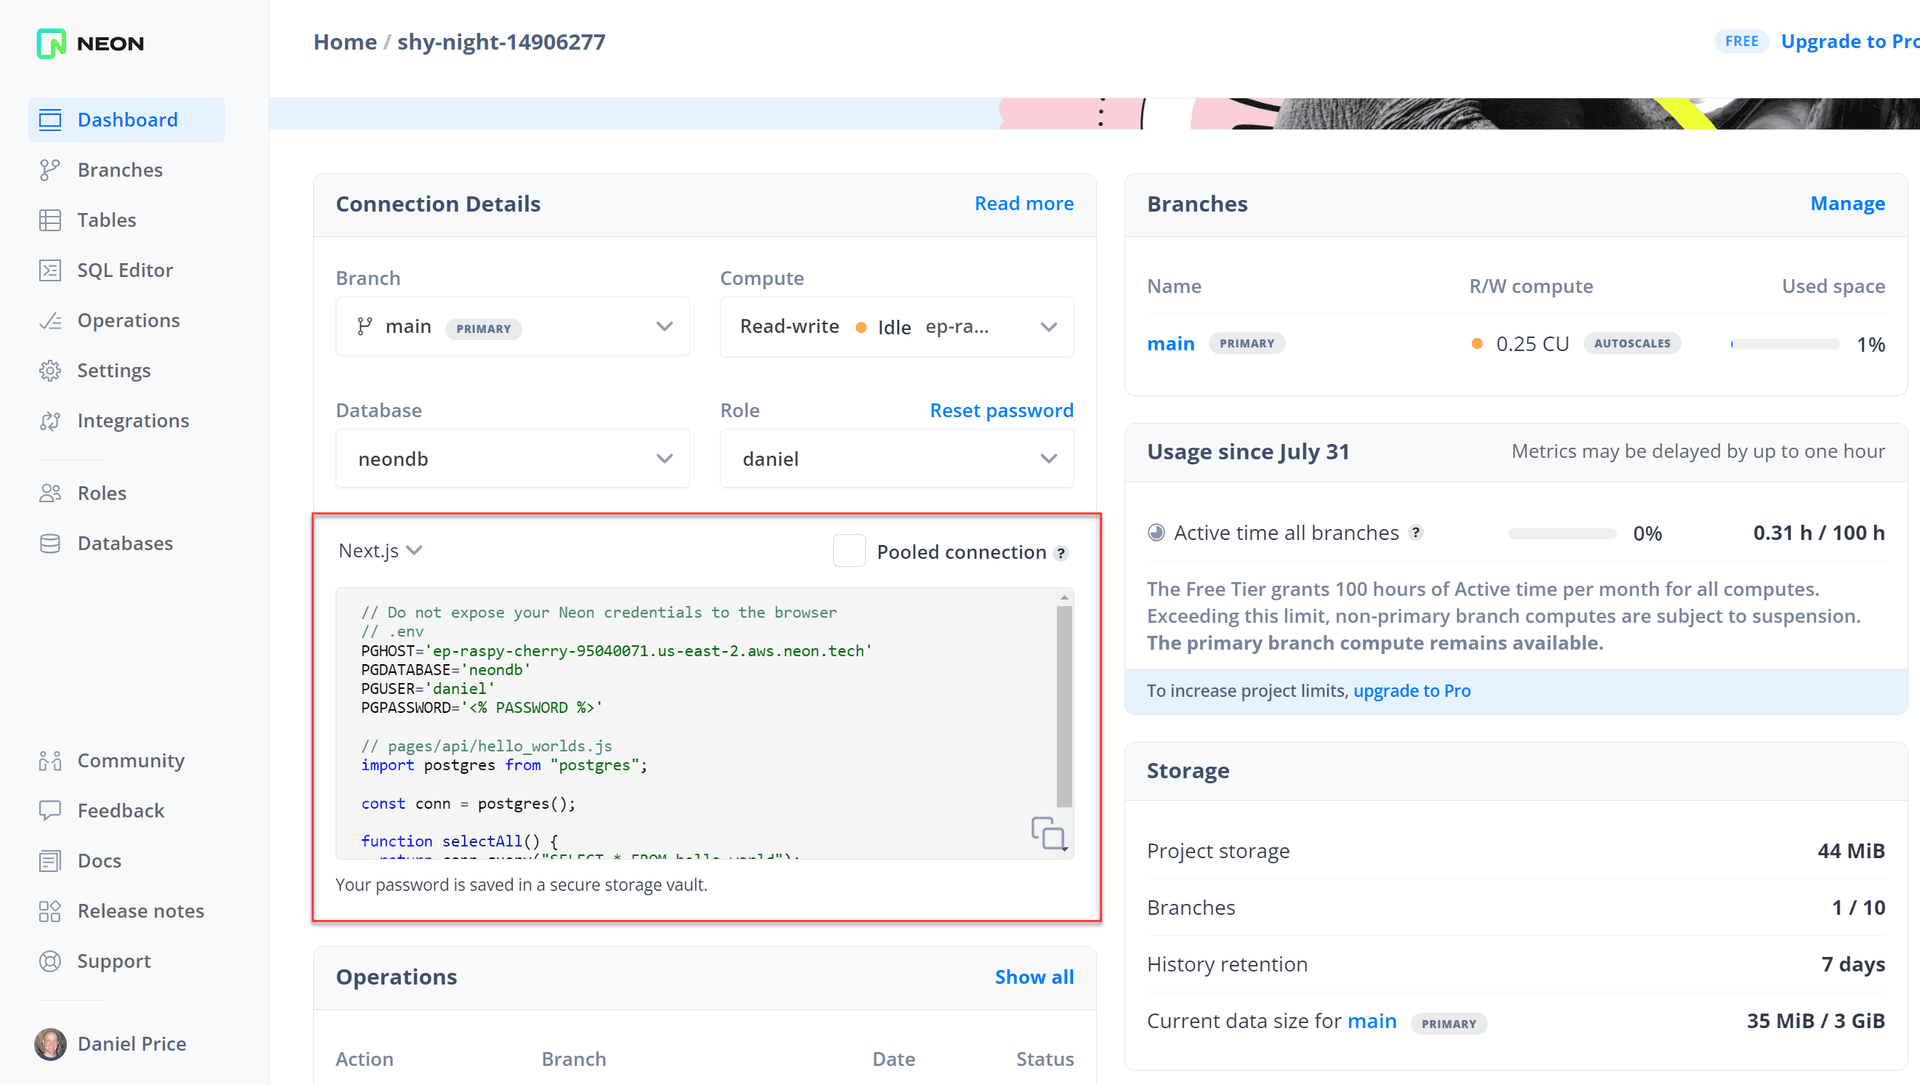This screenshot has height=1085, width=1920.
Task: Click the Docs document icon
Action: (50, 861)
